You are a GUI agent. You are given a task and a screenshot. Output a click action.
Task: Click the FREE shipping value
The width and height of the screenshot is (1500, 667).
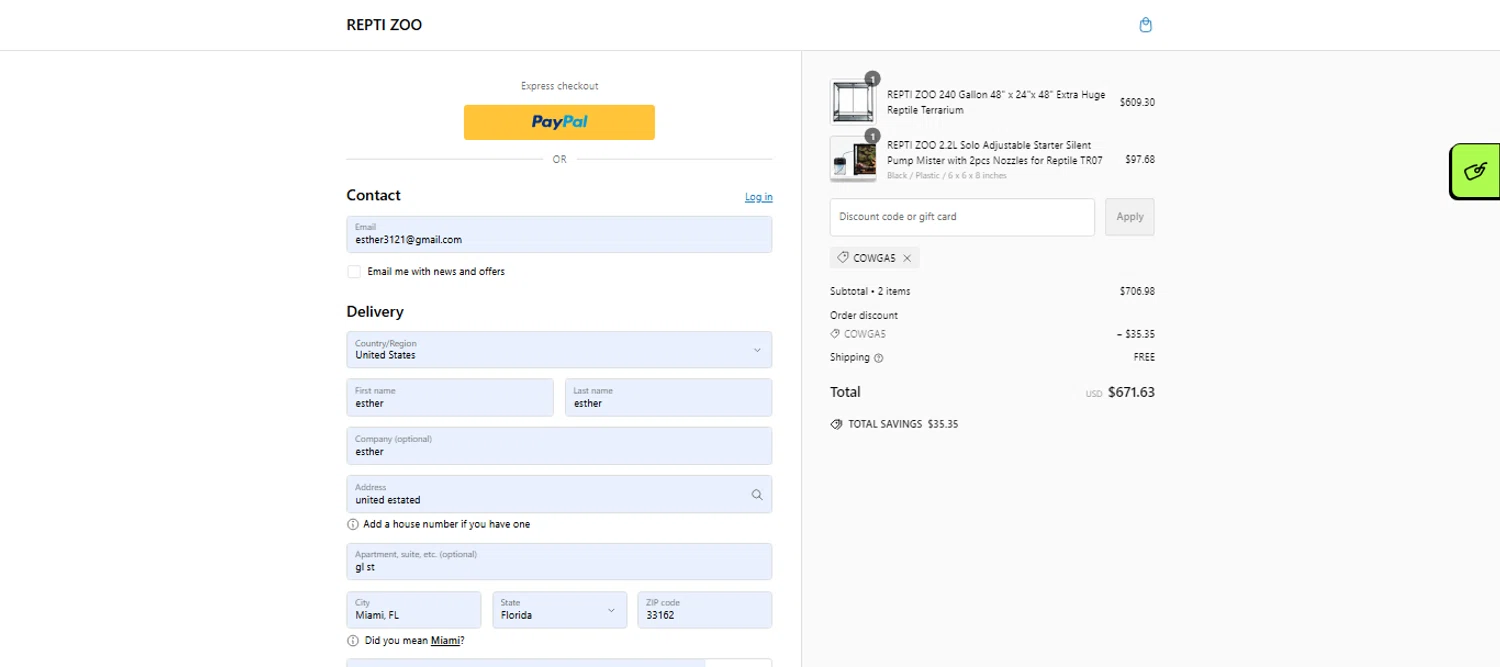(1143, 357)
